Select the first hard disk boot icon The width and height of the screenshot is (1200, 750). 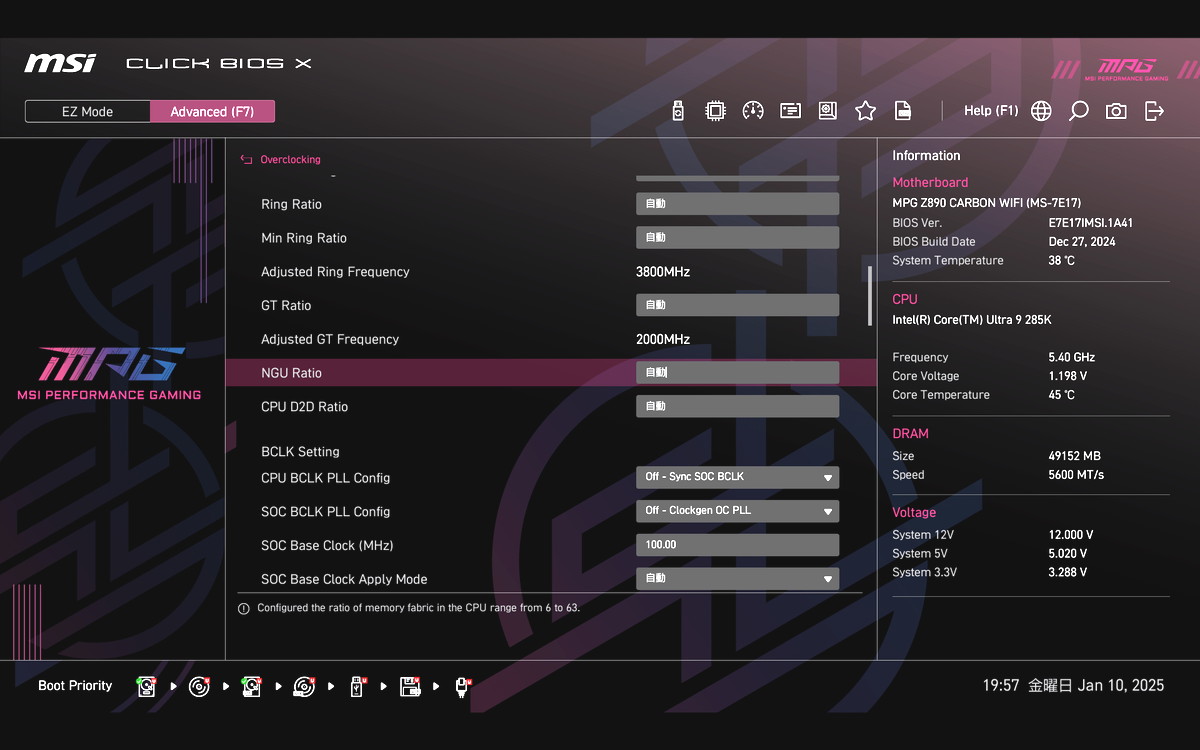tap(147, 686)
